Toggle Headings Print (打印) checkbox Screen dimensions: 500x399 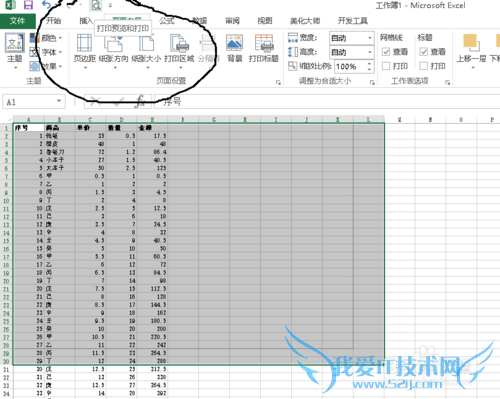[424, 66]
